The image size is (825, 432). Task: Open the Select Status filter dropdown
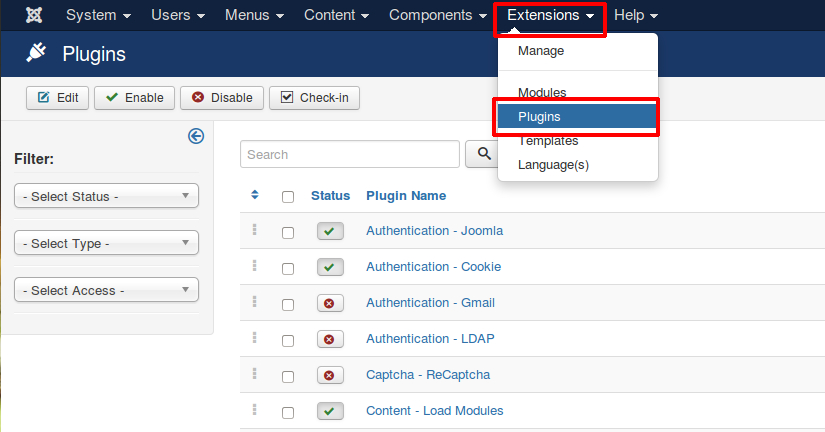point(106,196)
